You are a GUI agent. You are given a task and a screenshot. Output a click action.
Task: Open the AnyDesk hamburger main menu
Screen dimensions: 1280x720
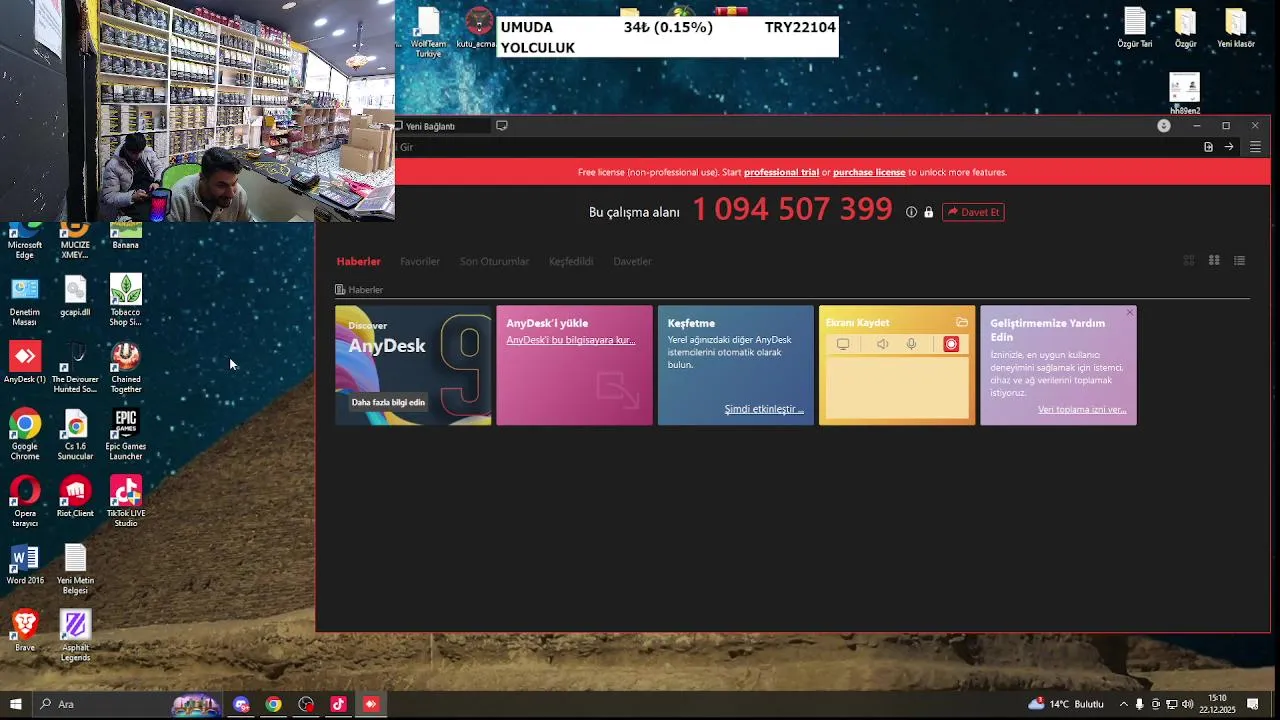tap(1255, 147)
